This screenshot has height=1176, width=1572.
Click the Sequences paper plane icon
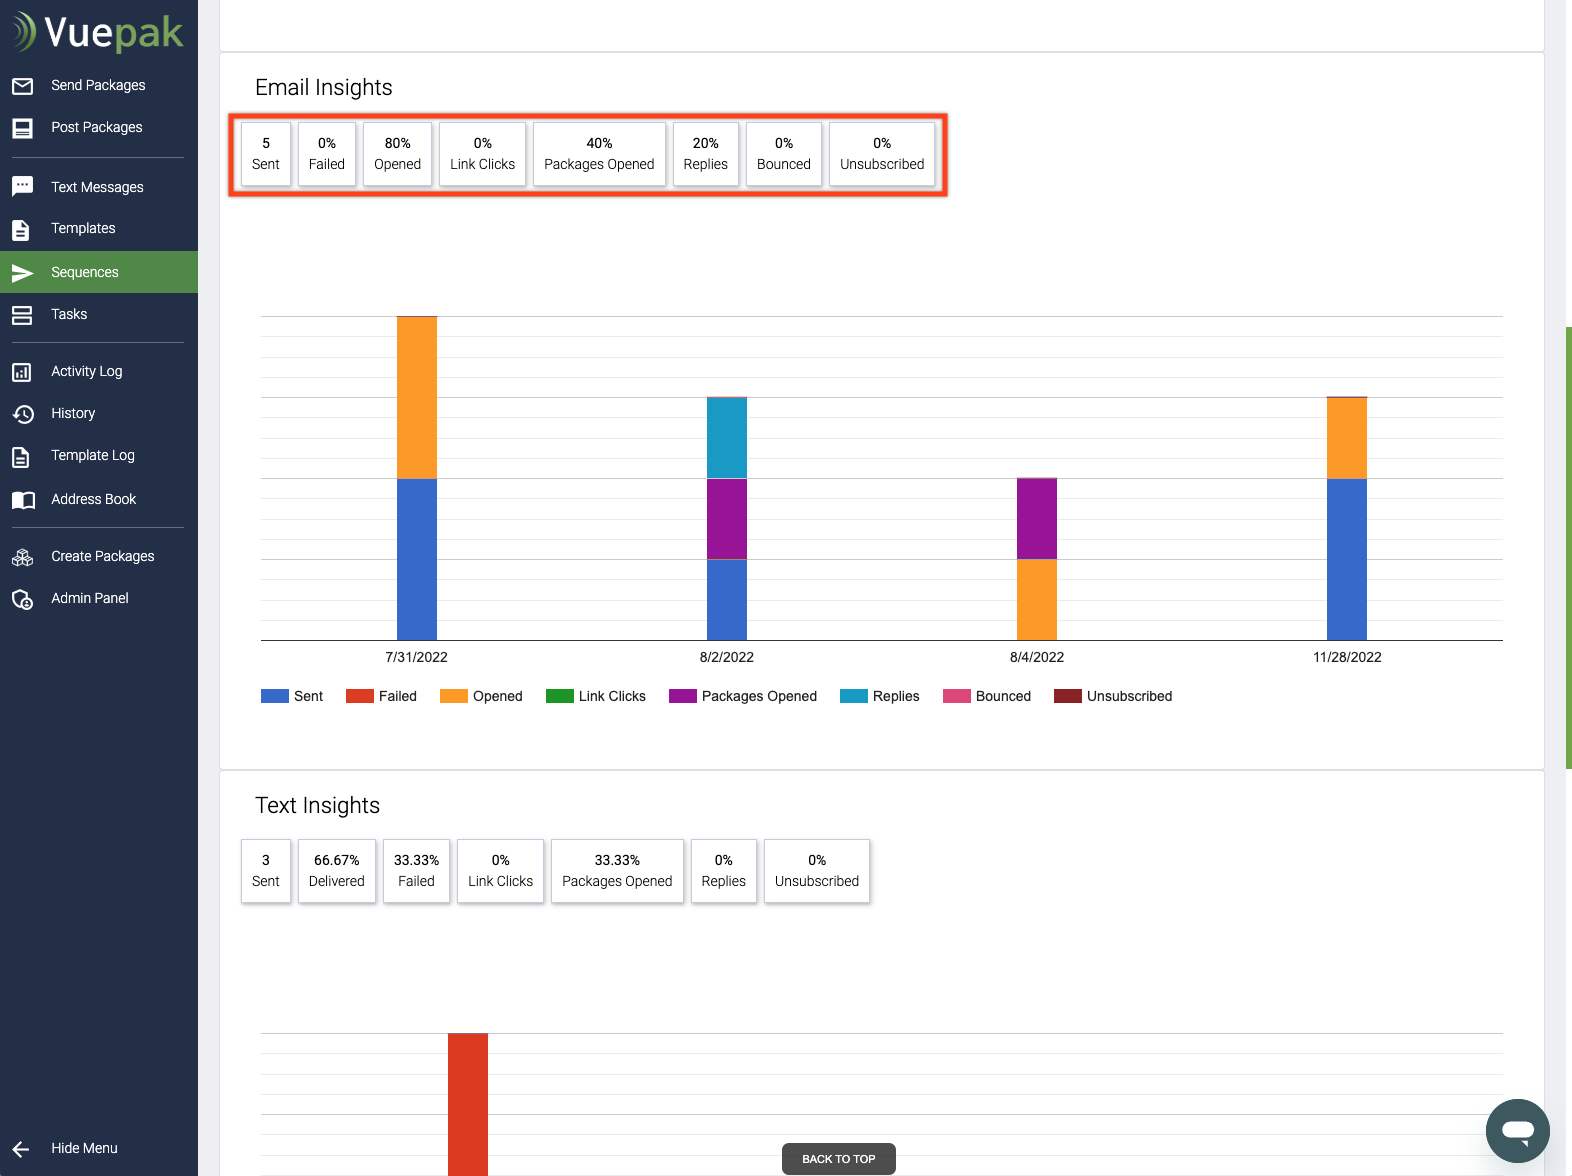pos(22,272)
